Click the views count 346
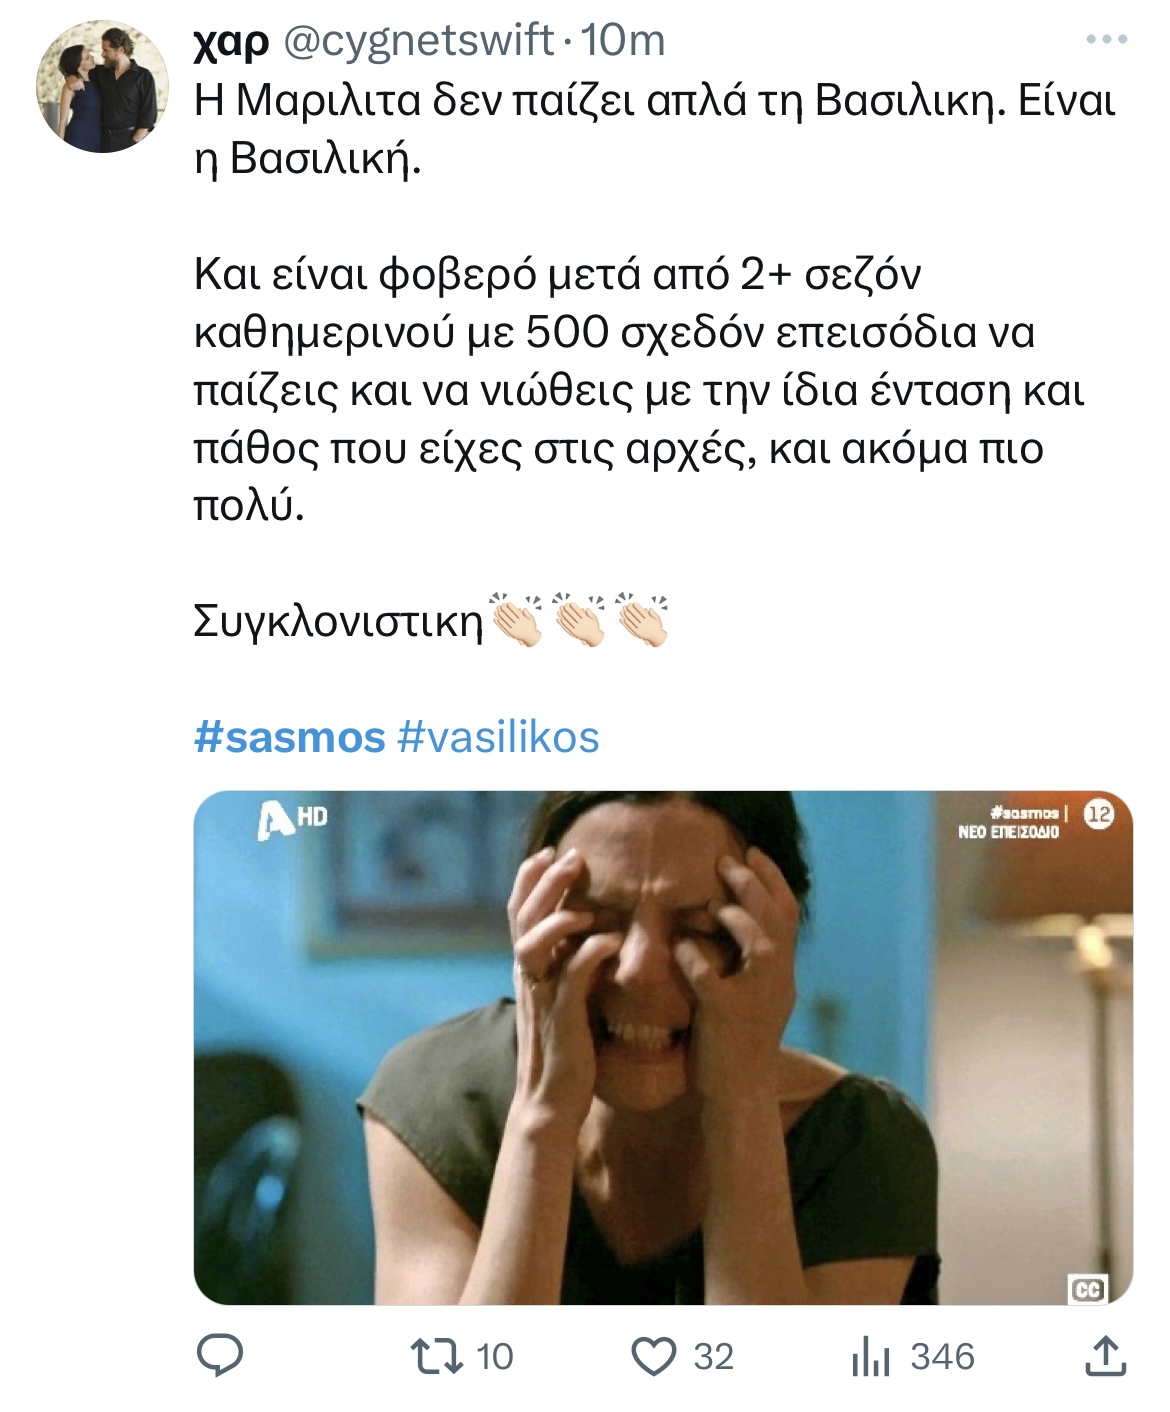This screenshot has width=1170, height=1412. tap(942, 1357)
